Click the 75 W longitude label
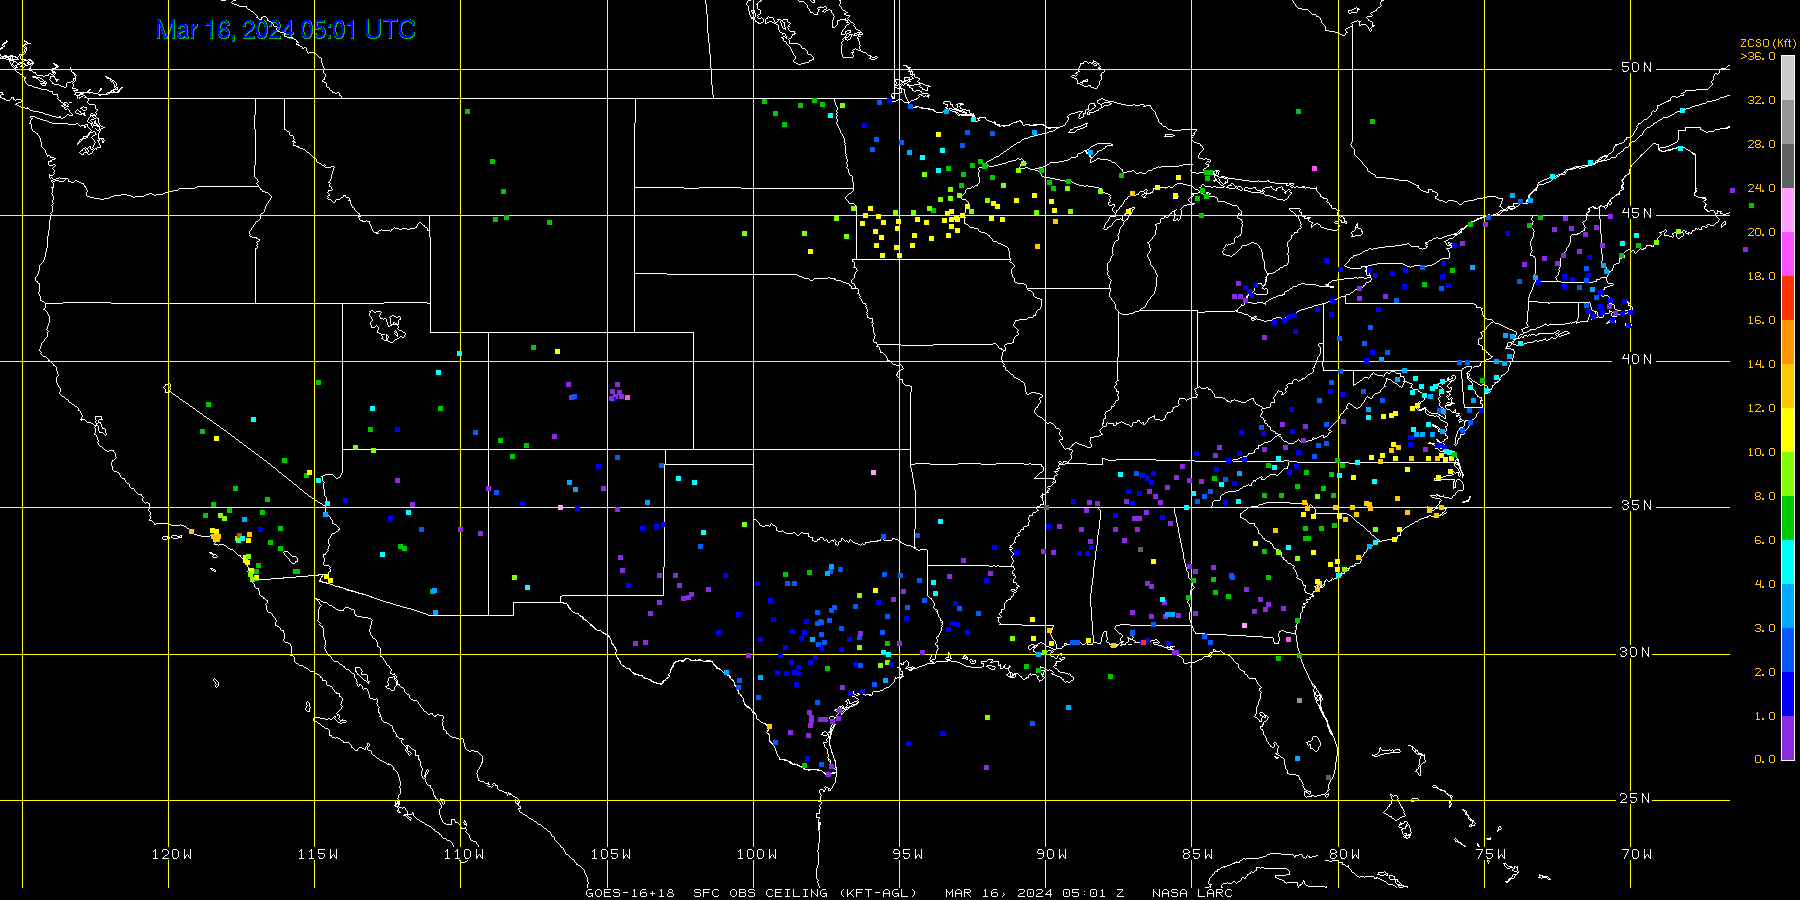This screenshot has width=1800, height=900. click(1491, 854)
